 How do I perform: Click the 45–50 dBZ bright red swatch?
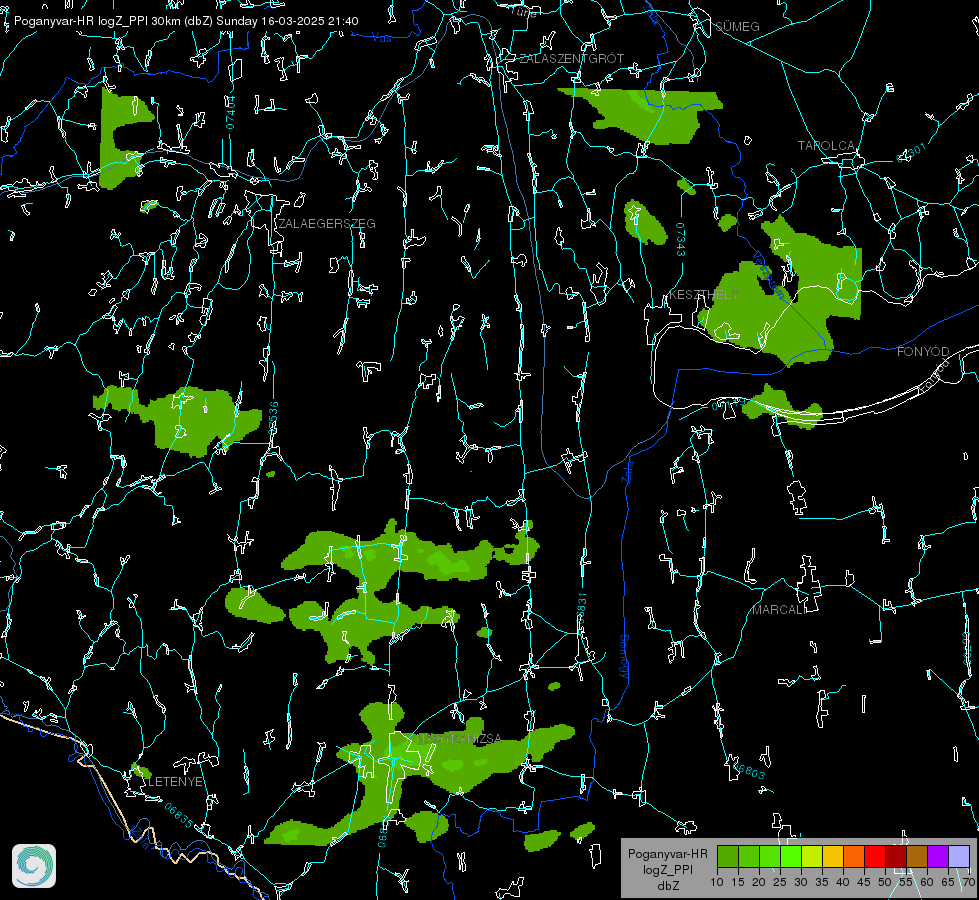[875, 856]
